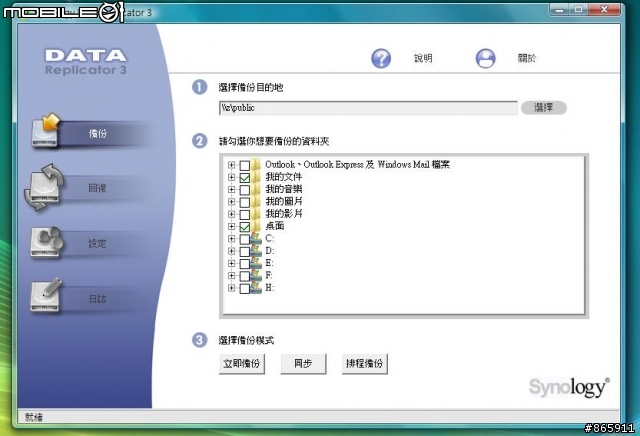Click the D: drive icon
The height and width of the screenshot is (436, 640).
256,251
